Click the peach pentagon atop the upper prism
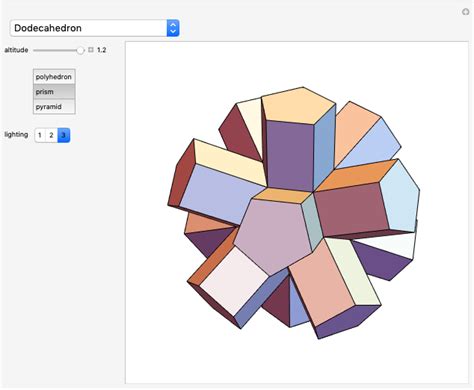 click(298, 105)
